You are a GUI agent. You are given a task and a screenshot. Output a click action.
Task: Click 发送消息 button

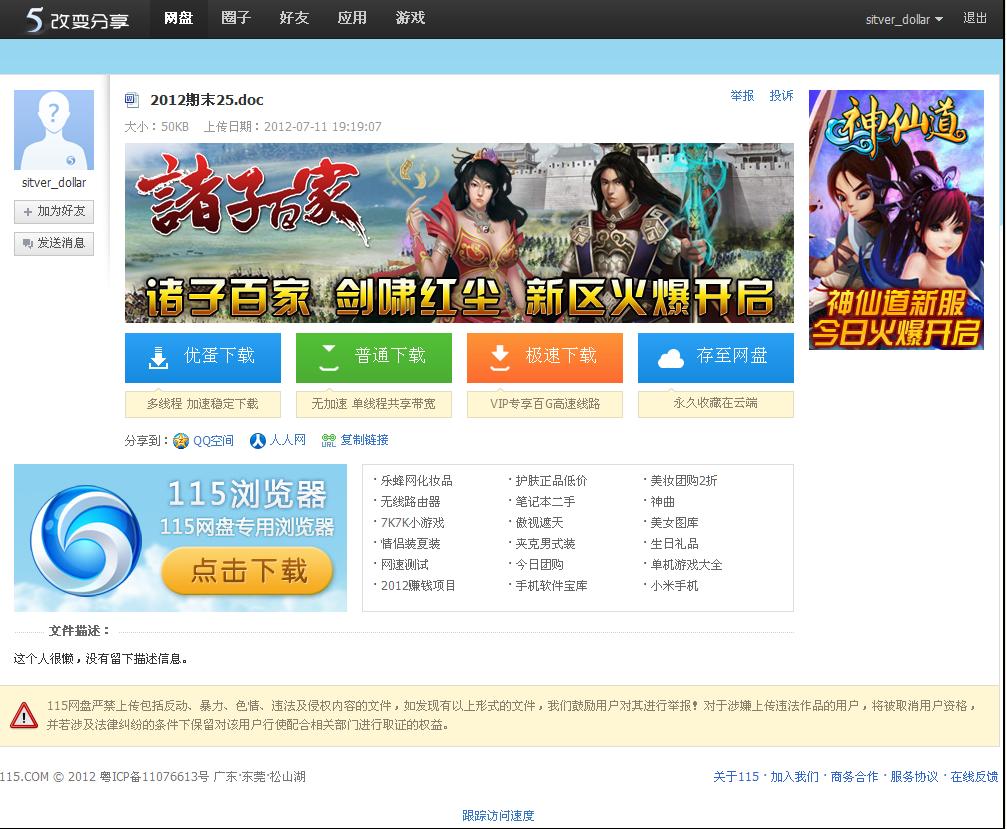pyautogui.click(x=54, y=243)
